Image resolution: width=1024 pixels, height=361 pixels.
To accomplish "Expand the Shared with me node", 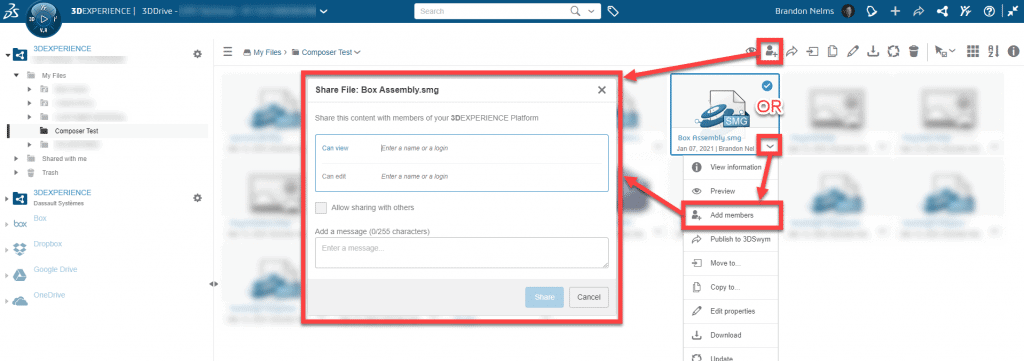I will (x=16, y=159).
